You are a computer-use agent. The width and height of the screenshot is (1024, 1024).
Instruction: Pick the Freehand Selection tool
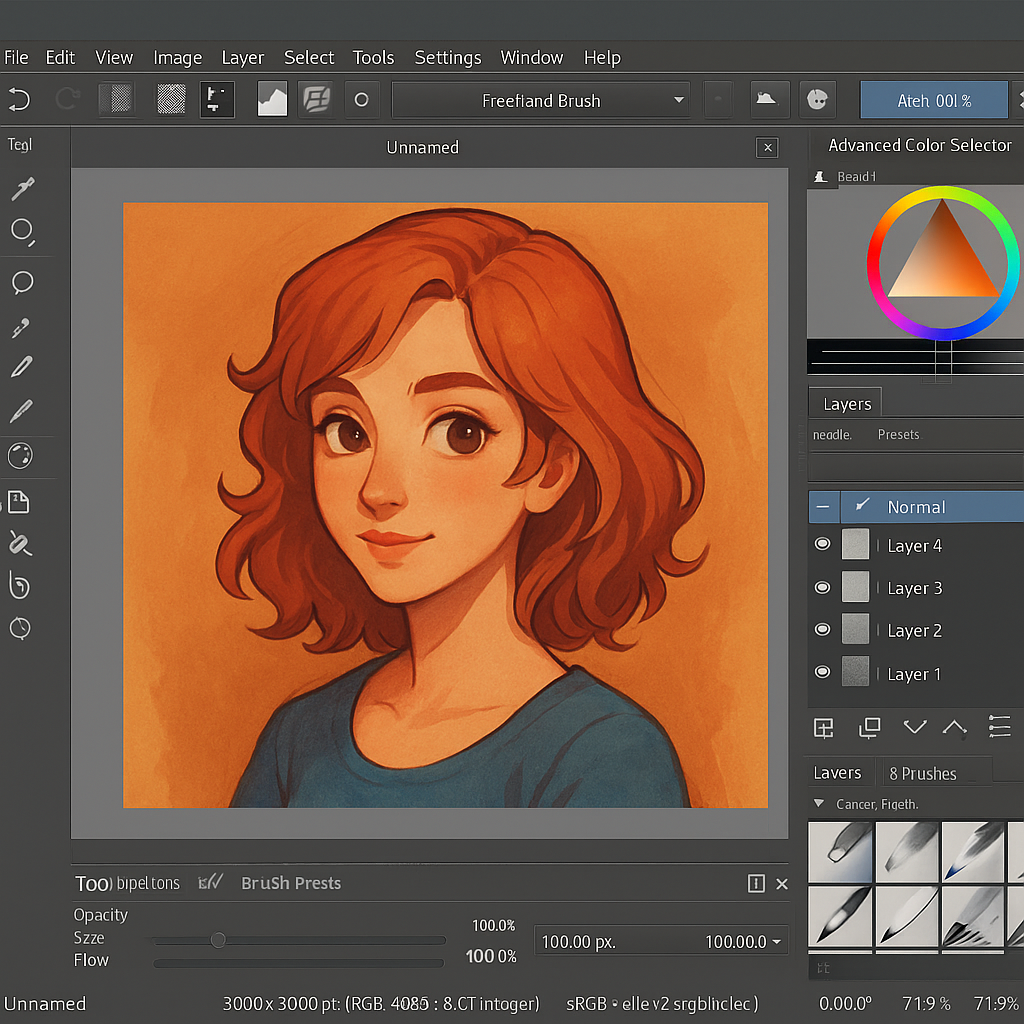point(21,283)
